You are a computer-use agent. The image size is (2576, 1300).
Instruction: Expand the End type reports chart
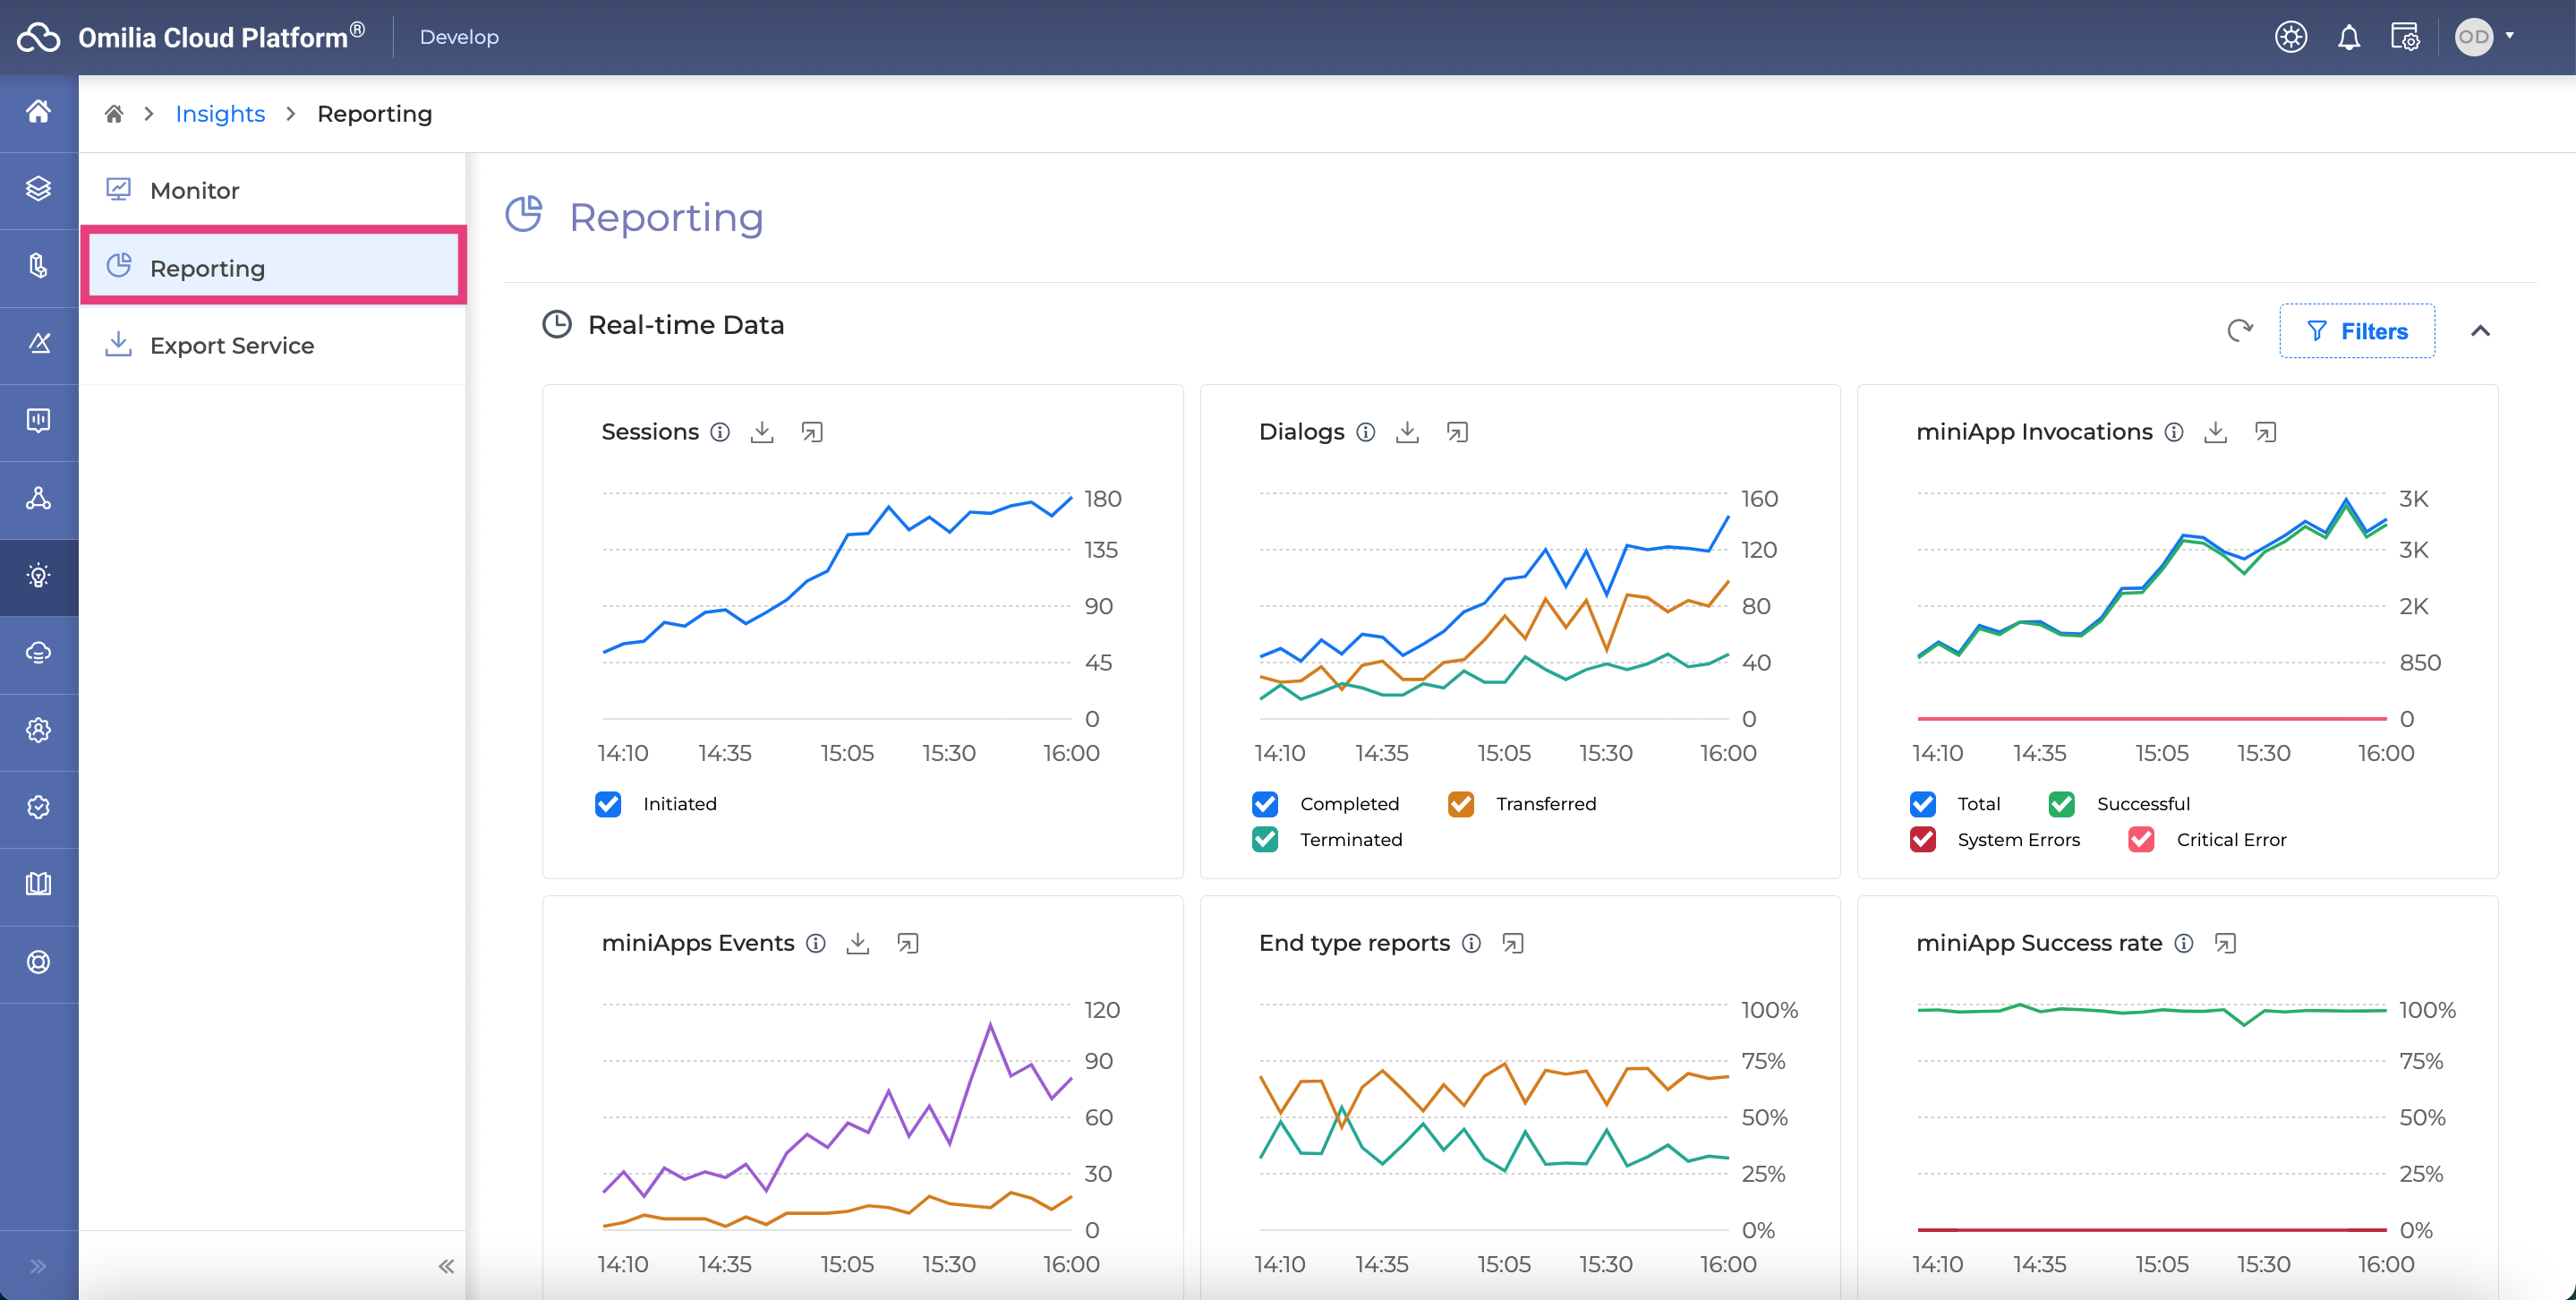(x=1513, y=943)
